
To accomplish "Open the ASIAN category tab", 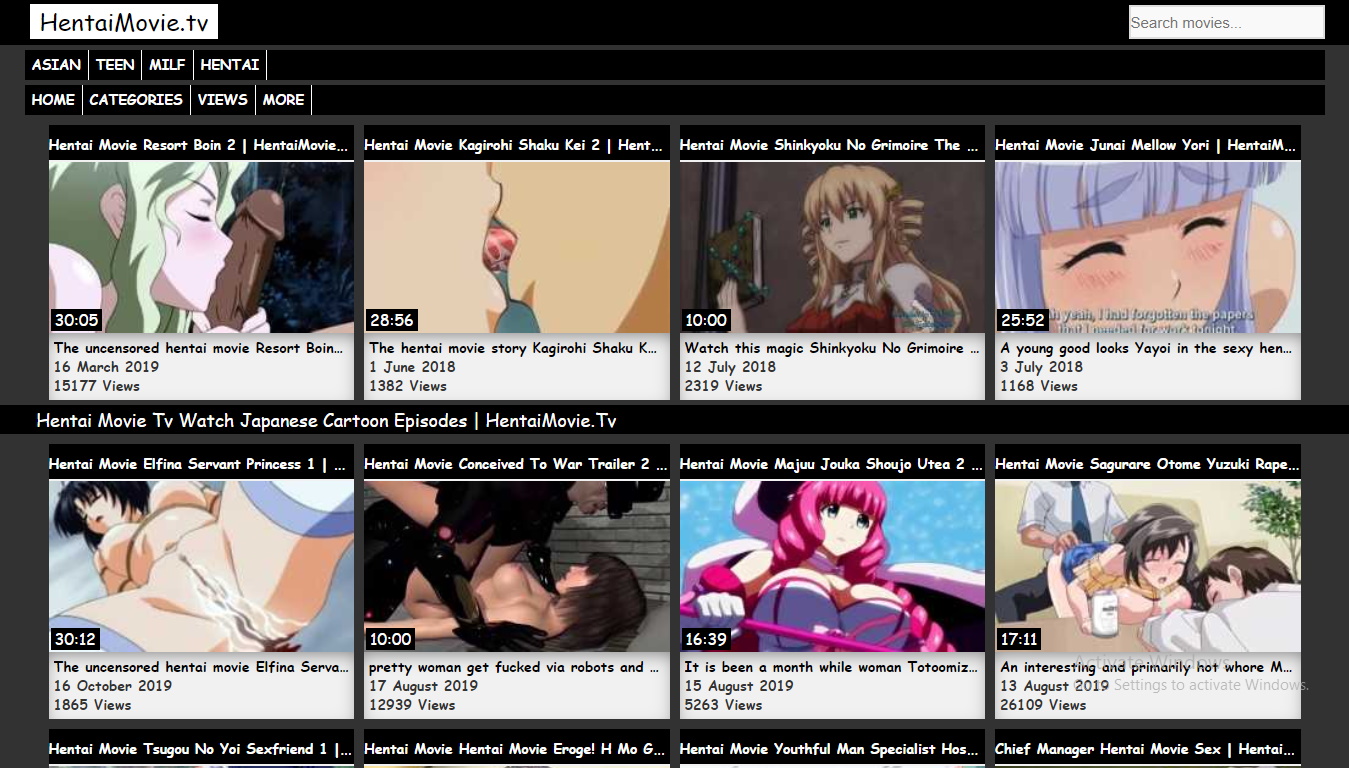I will point(56,65).
